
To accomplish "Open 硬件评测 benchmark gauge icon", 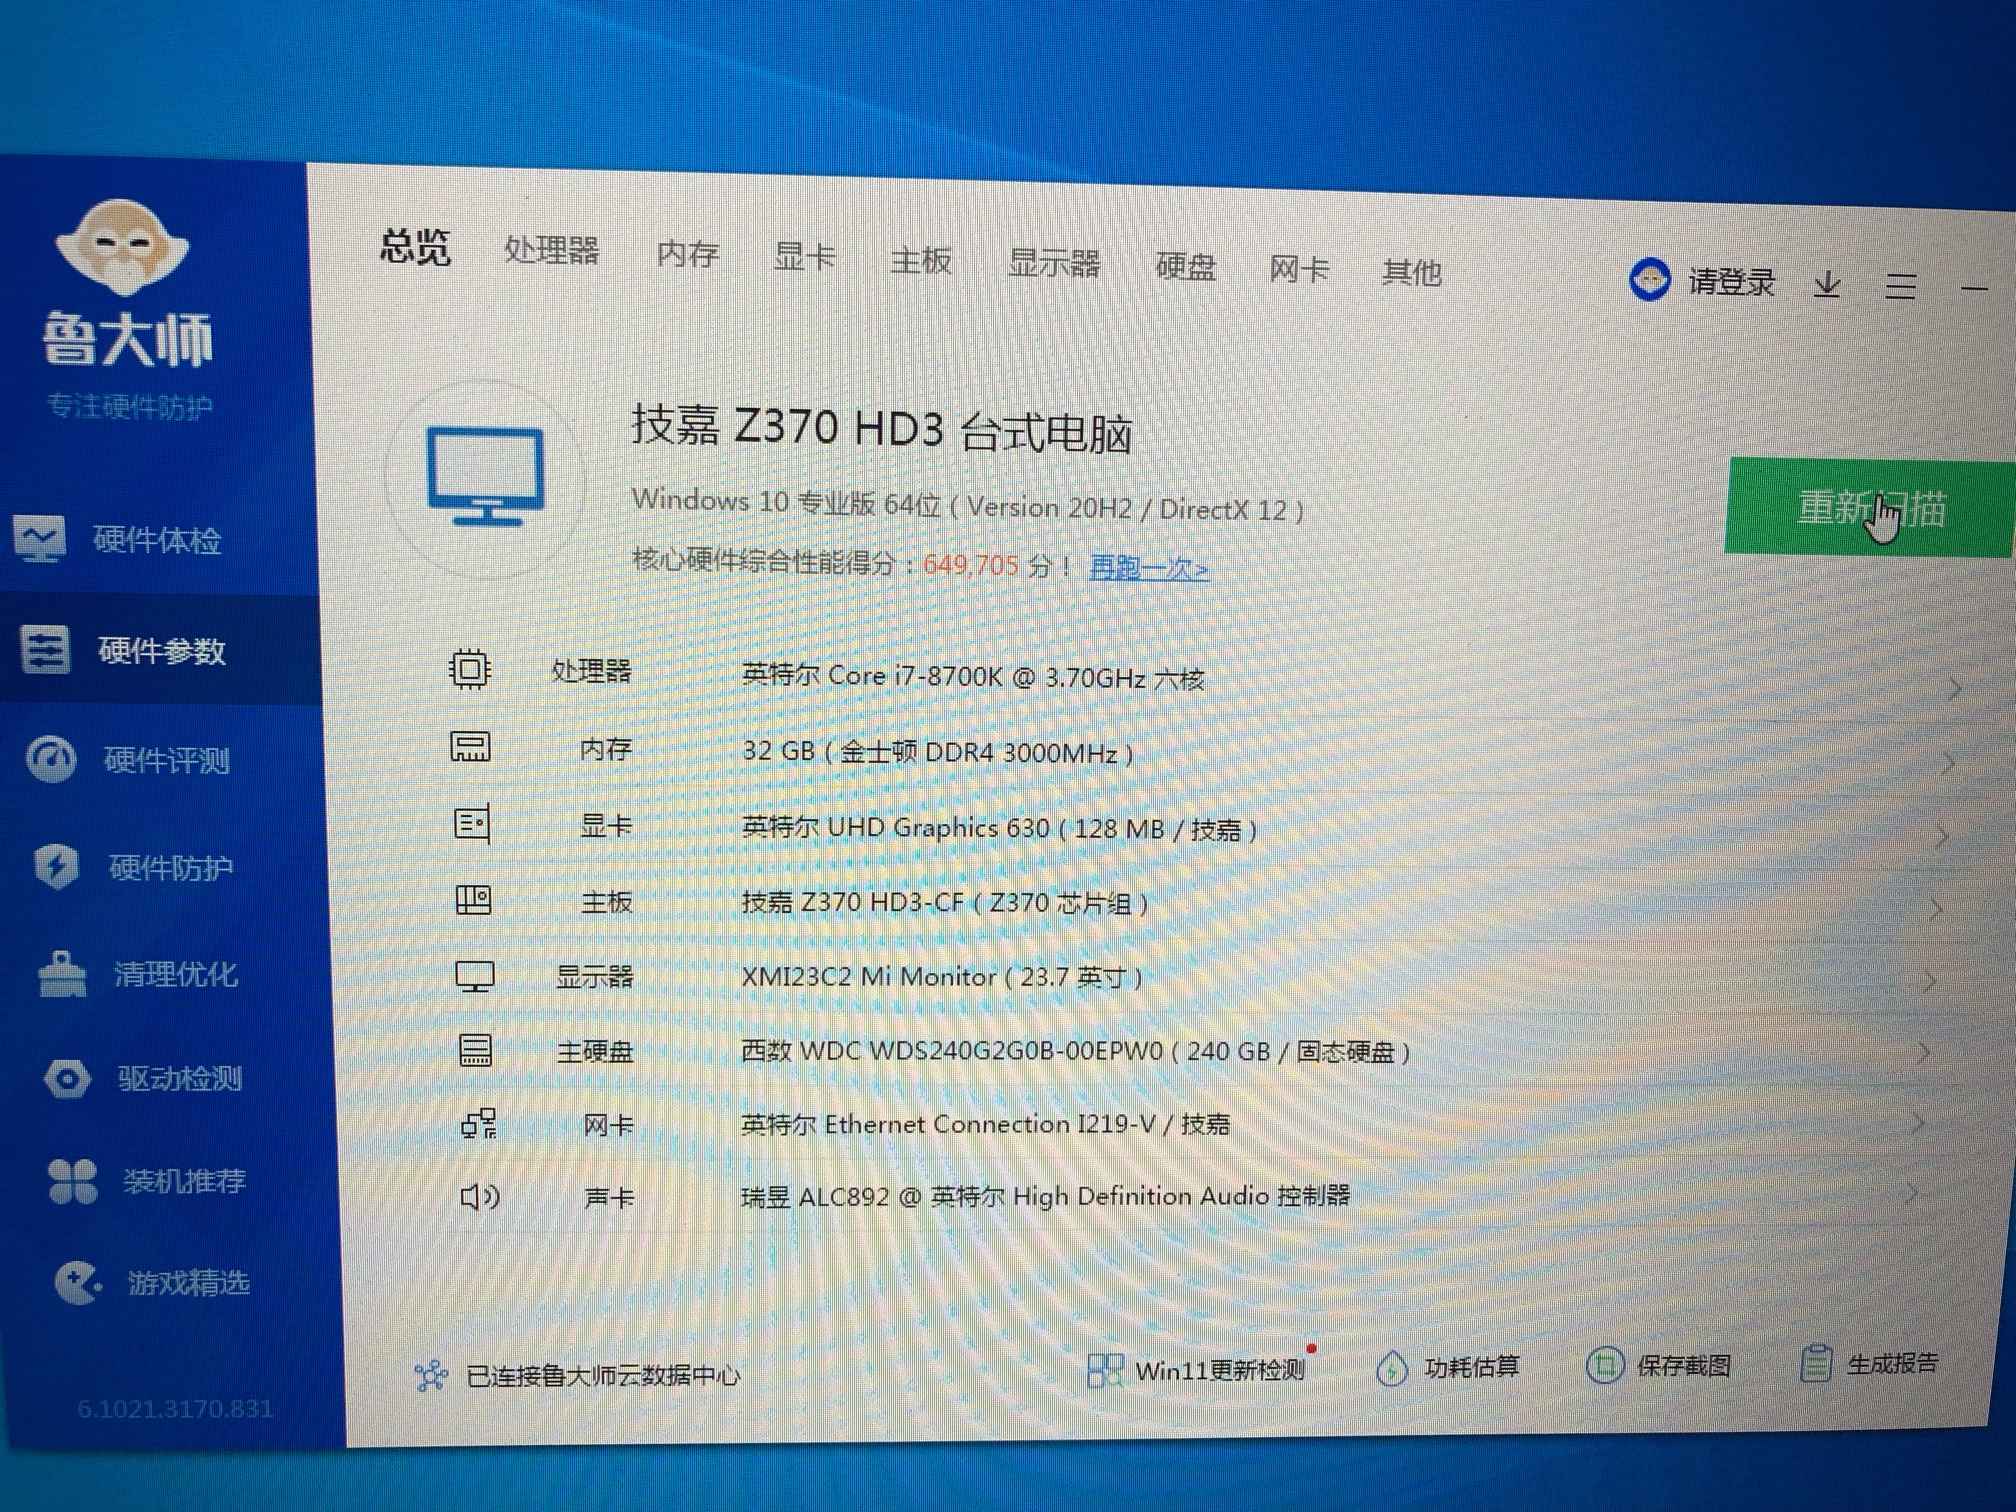I will [50, 759].
